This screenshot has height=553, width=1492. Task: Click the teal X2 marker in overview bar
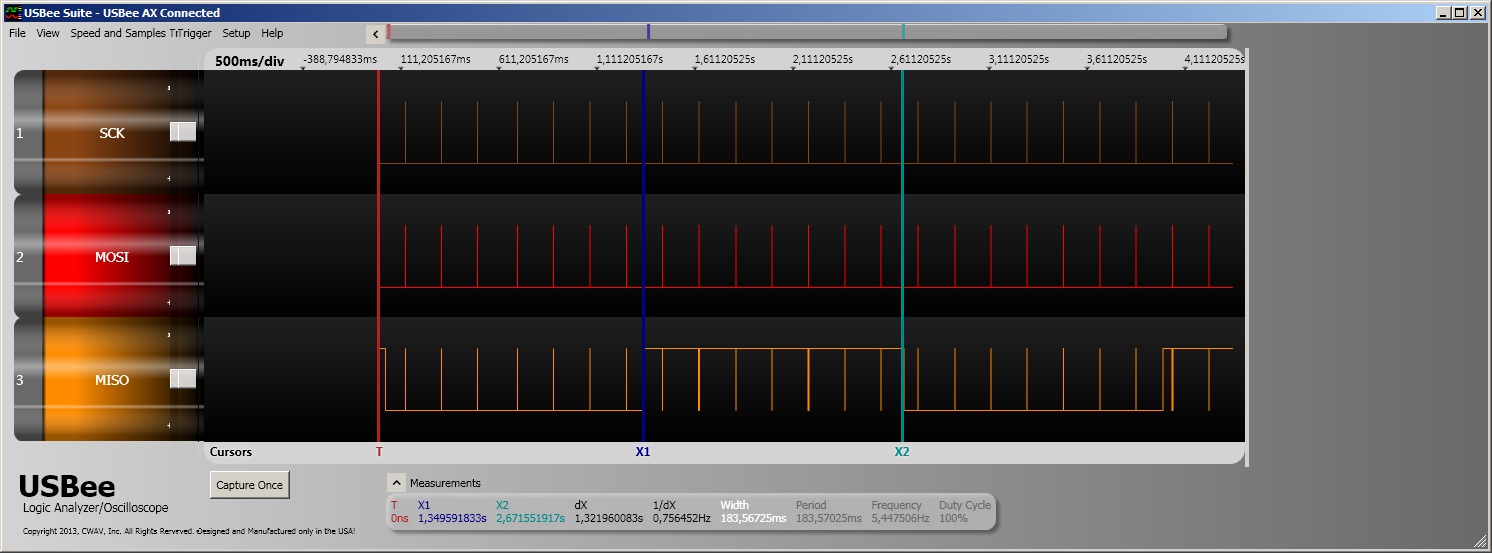(x=903, y=32)
